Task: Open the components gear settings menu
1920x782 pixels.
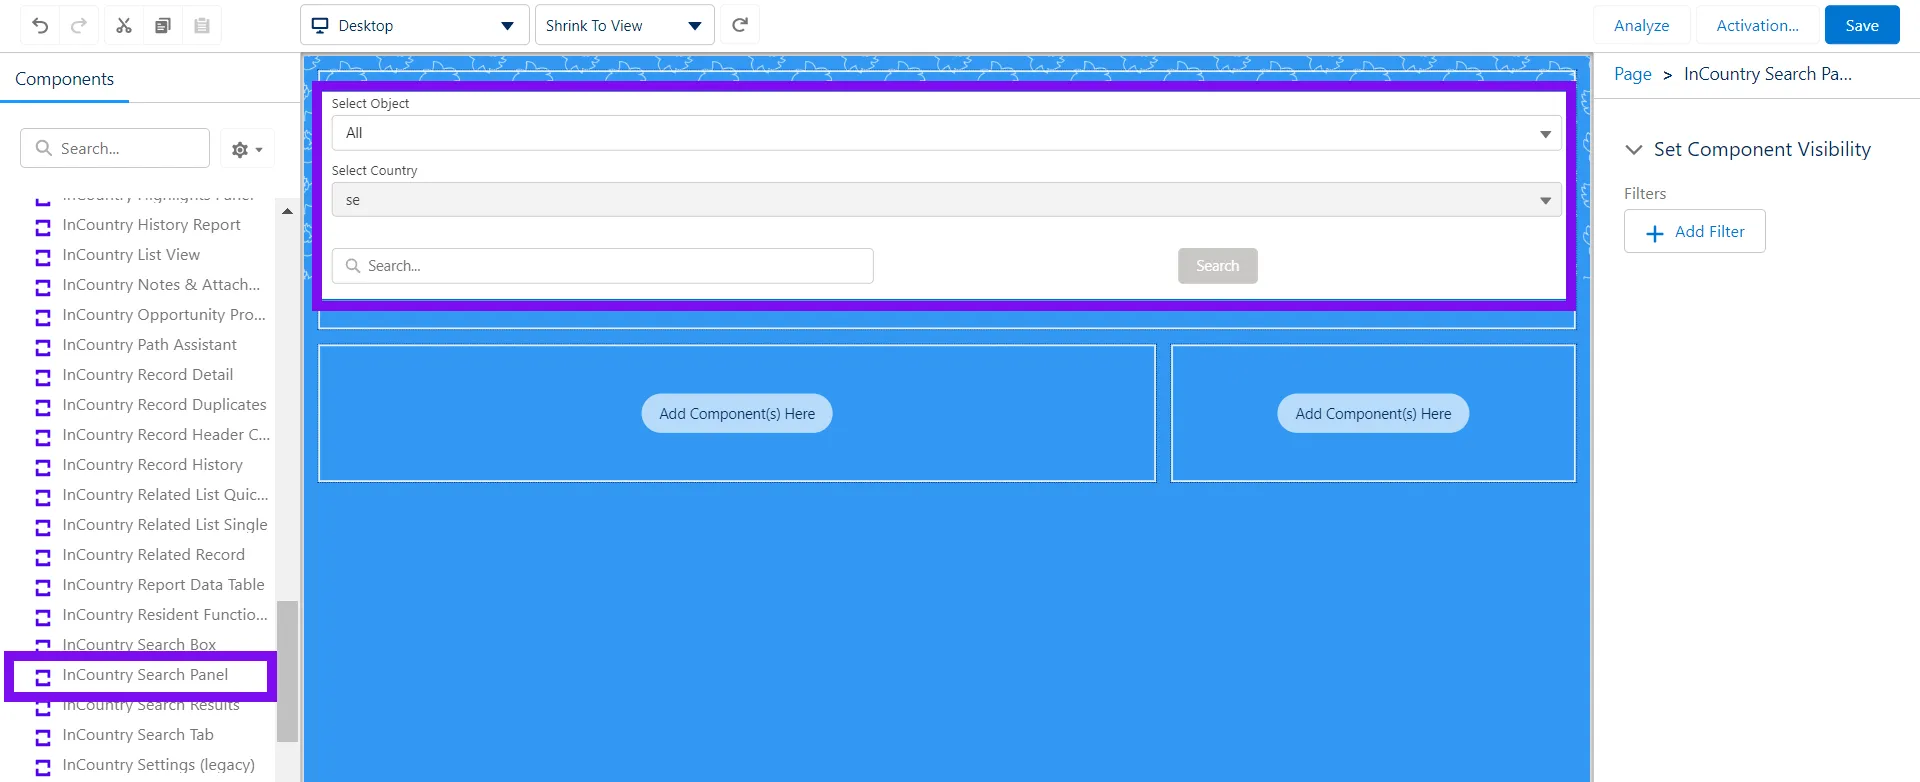Action: (246, 149)
